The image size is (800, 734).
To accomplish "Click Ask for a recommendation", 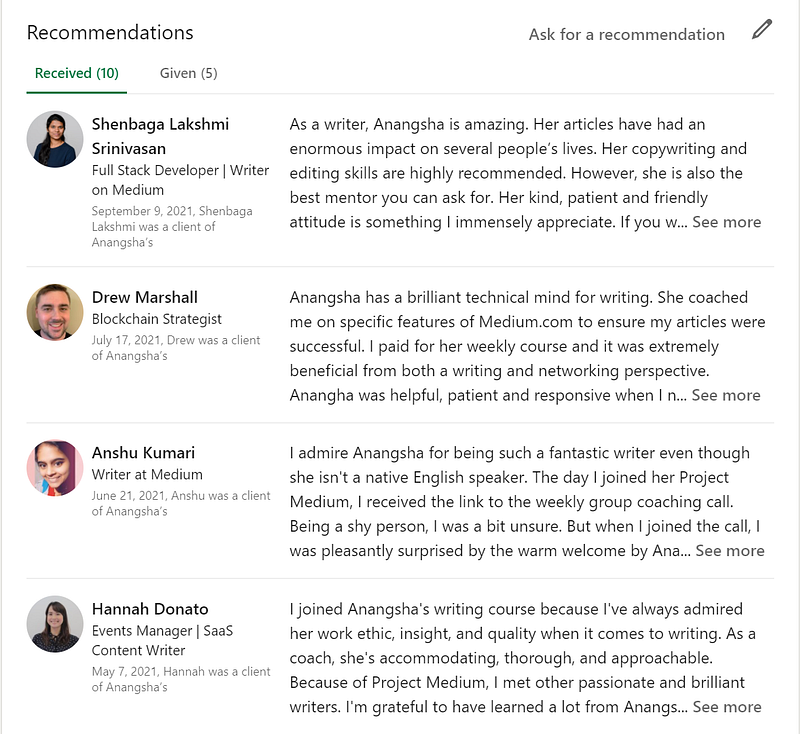I will (627, 34).
